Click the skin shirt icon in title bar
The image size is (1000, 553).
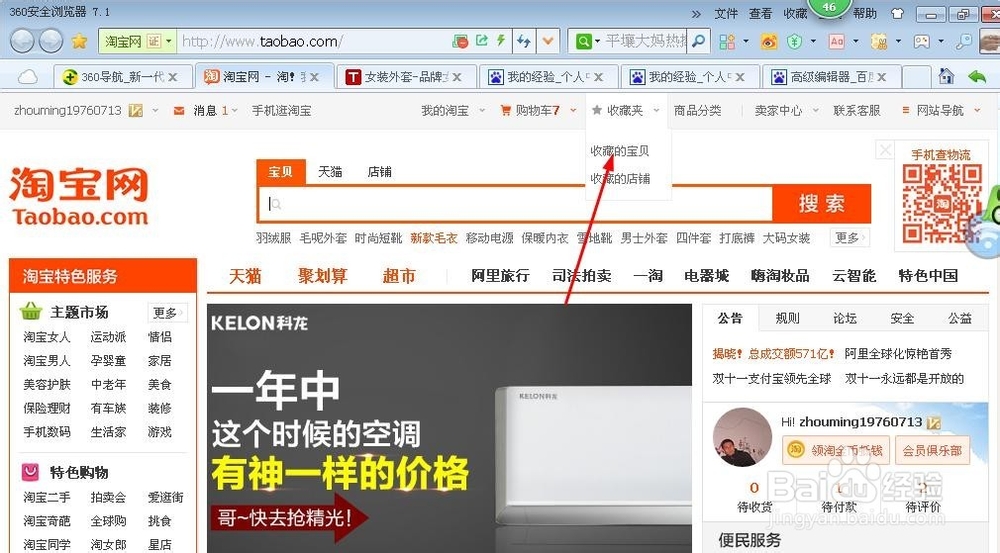coord(897,13)
